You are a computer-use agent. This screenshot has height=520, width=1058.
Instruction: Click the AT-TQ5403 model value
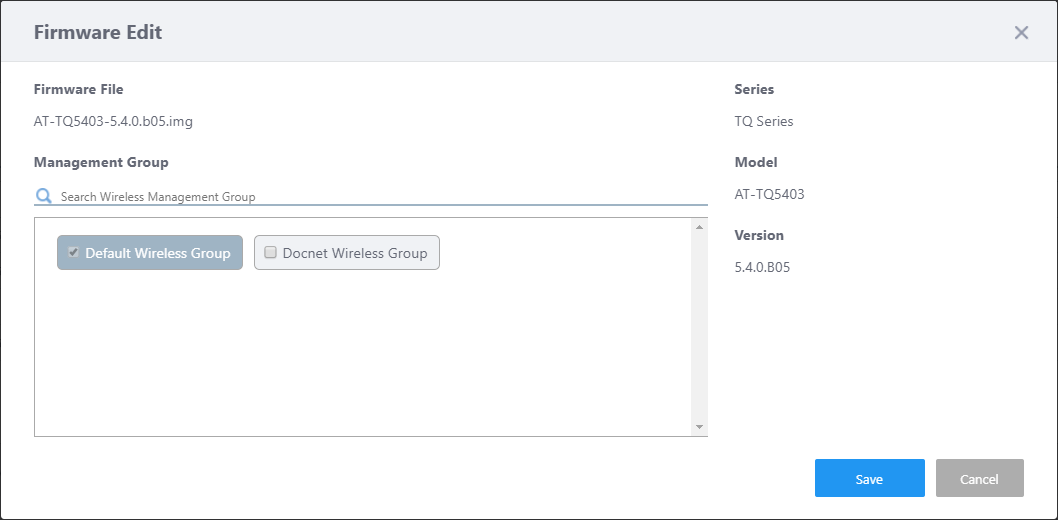pyautogui.click(x=769, y=195)
